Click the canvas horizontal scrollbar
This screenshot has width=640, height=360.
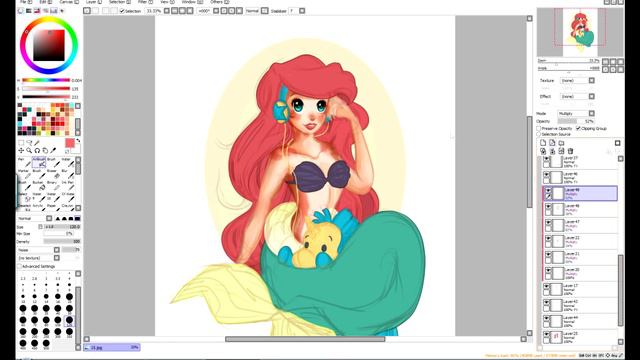tap(305, 339)
